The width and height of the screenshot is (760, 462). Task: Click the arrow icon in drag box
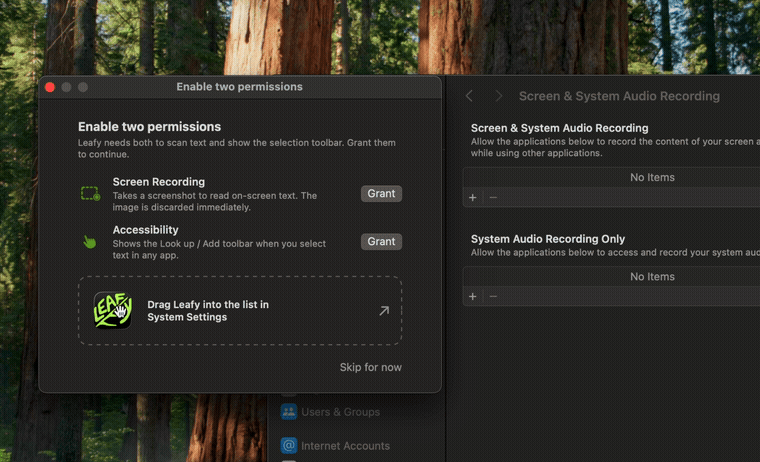[384, 311]
